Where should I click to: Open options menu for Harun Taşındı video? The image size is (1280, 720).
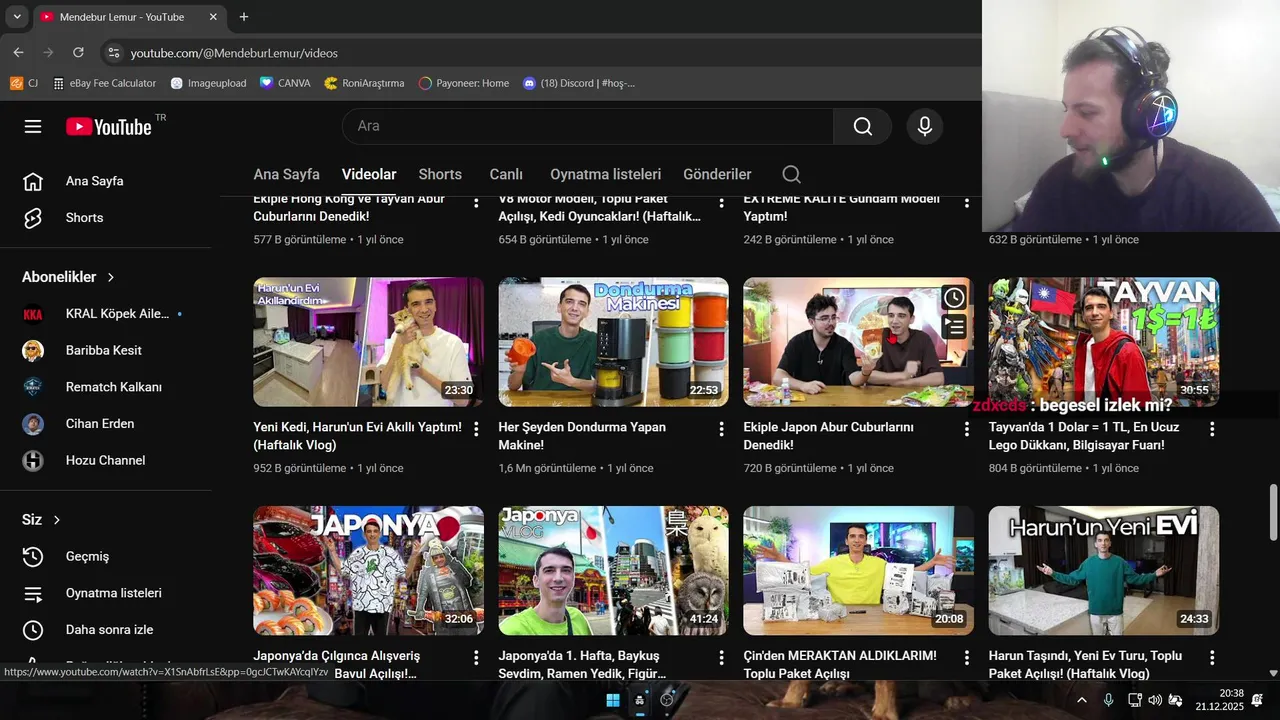[x=1212, y=658]
